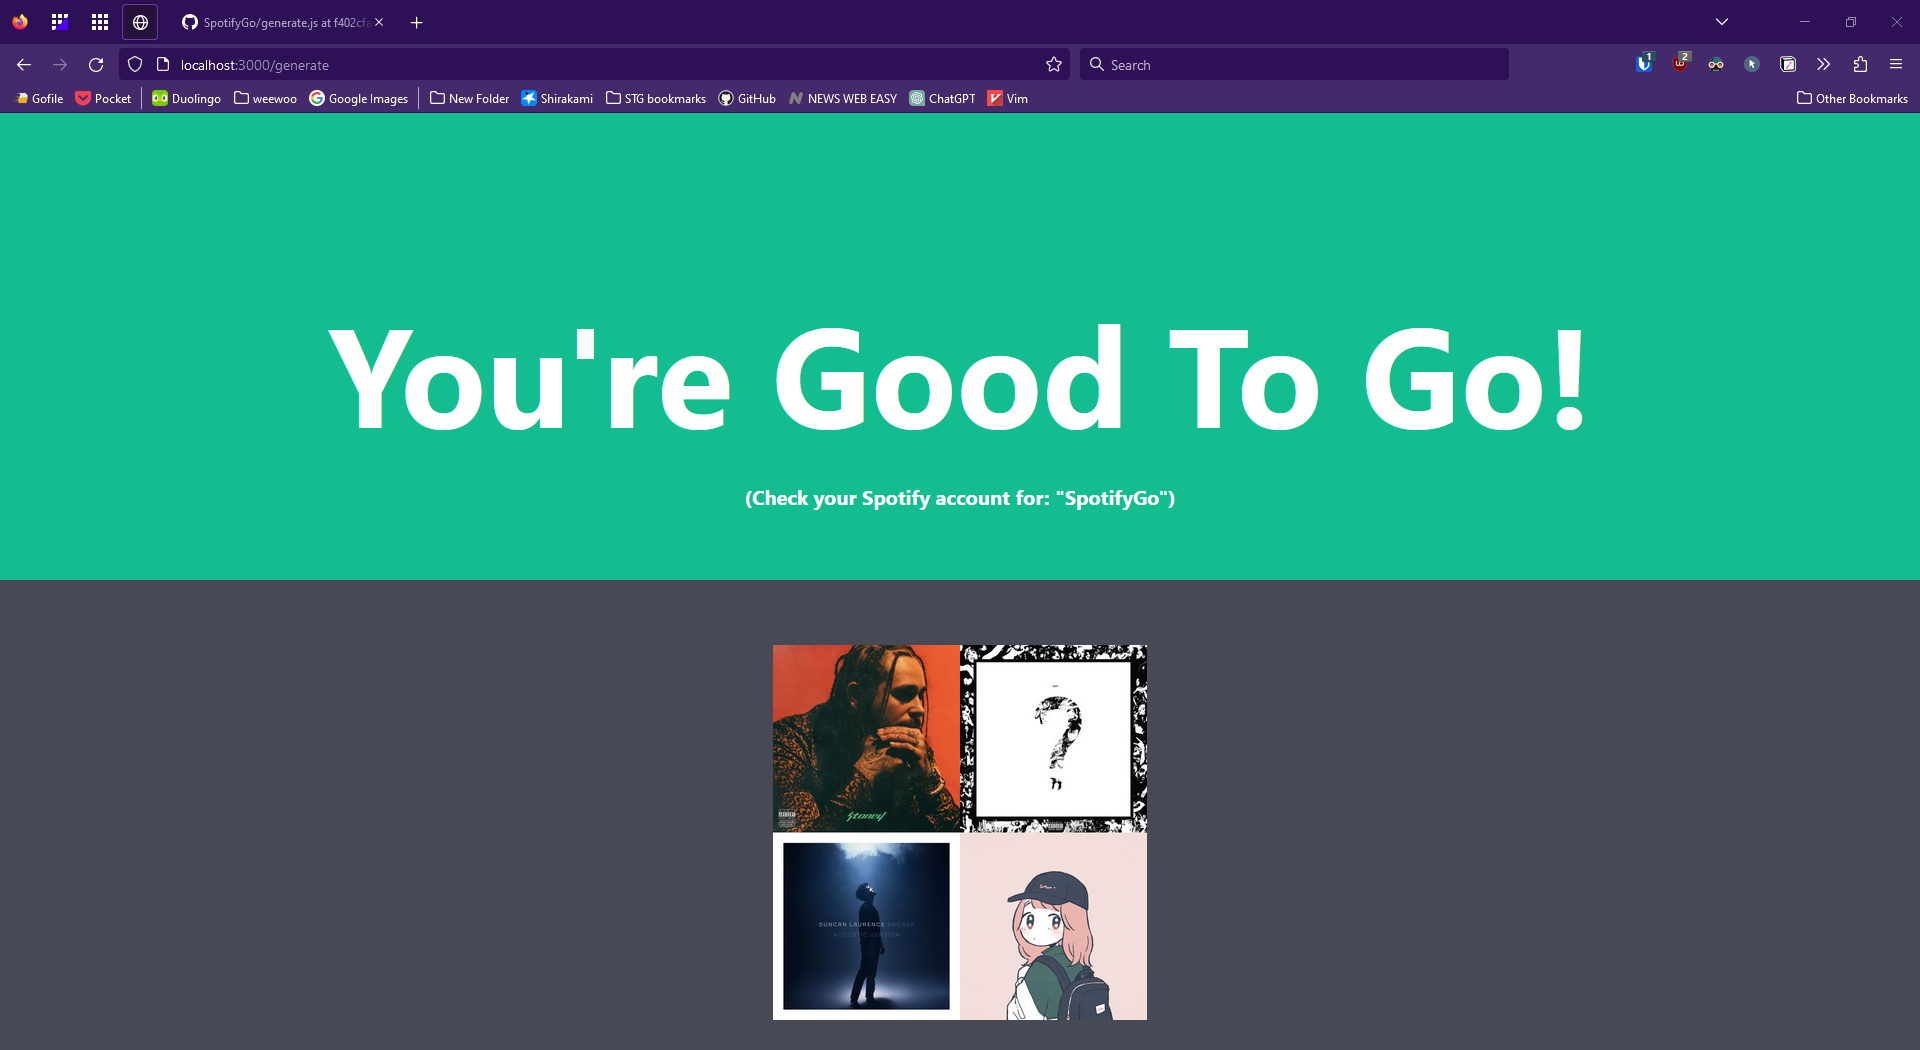Image resolution: width=1920 pixels, height=1050 pixels.
Task: Open the goggles-face extension icon
Action: tap(1716, 65)
